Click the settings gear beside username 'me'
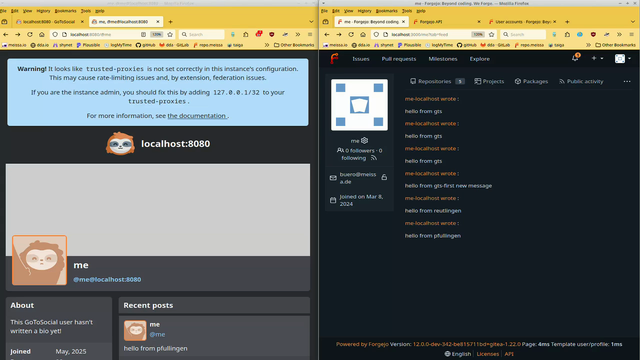The width and height of the screenshot is (640, 360). 364,140
